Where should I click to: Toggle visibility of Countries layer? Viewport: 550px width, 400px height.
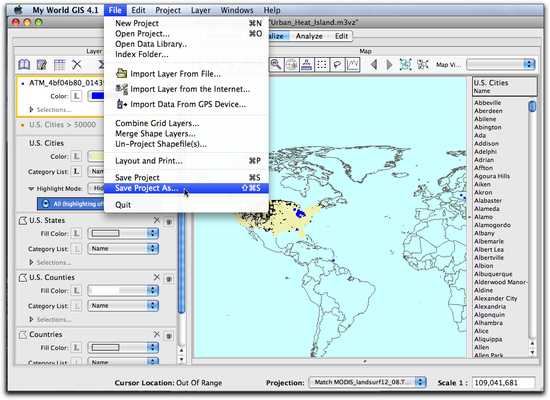pyautogui.click(x=169, y=336)
